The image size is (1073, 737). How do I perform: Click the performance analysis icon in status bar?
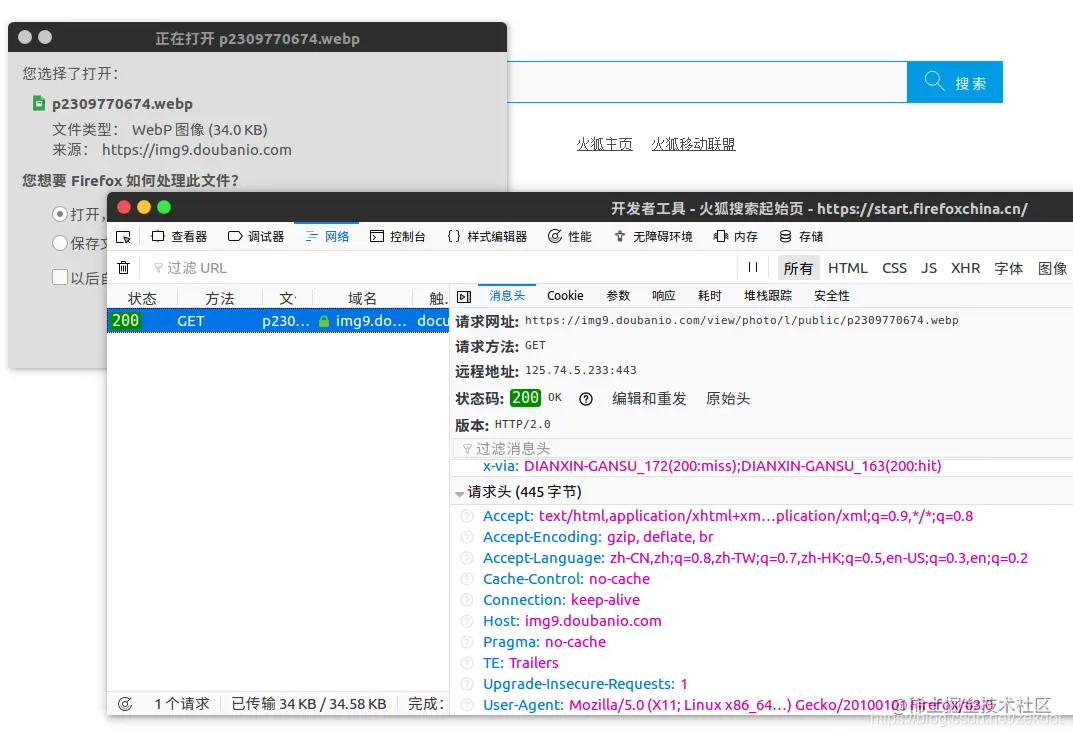pos(125,704)
